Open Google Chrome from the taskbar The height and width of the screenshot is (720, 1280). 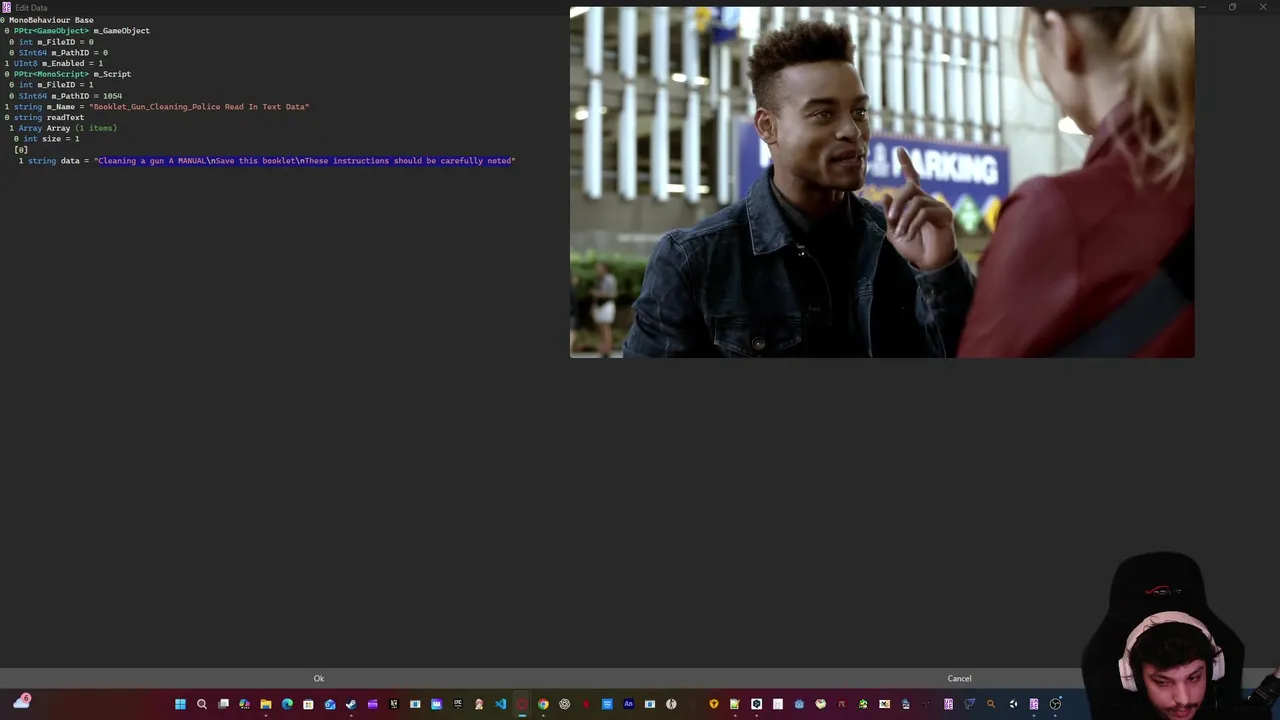pyautogui.click(x=543, y=704)
